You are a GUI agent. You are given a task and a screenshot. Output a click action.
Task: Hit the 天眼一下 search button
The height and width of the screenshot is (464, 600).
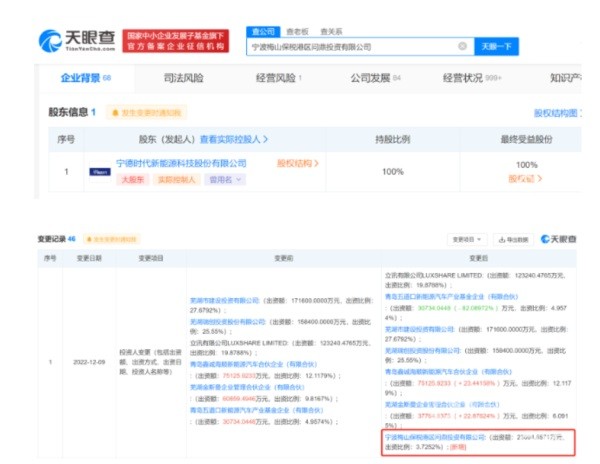click(x=496, y=47)
